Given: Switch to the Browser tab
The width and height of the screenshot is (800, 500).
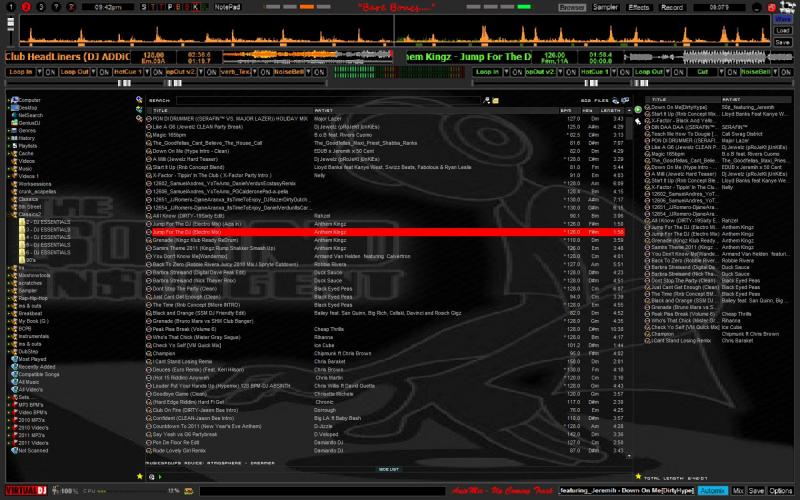Looking at the screenshot, I should click(572, 7).
